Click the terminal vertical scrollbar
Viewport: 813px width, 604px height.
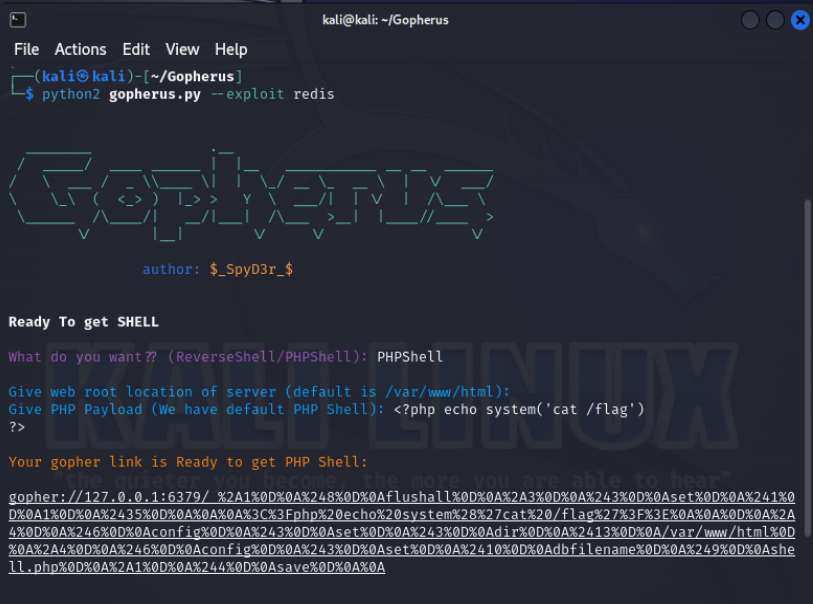tap(807, 368)
